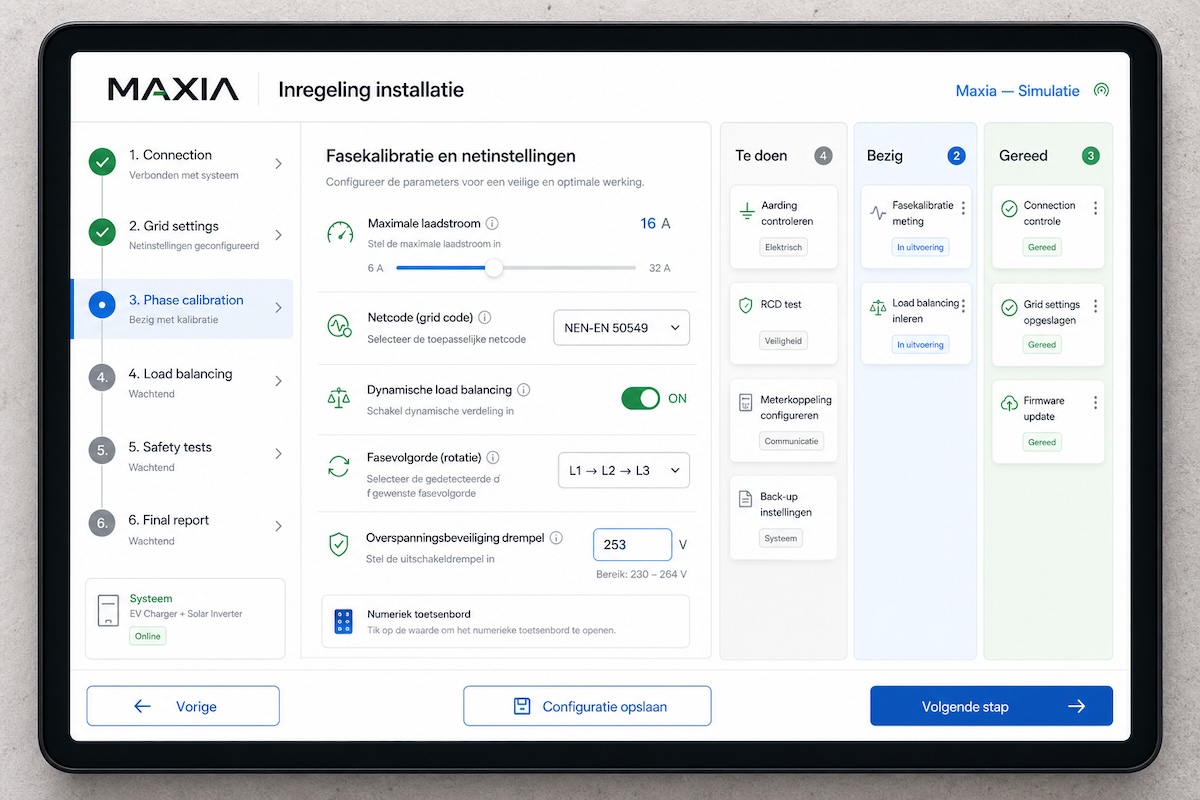Click the info icon beside Overspanningsbeveiliging drempel

point(556,537)
